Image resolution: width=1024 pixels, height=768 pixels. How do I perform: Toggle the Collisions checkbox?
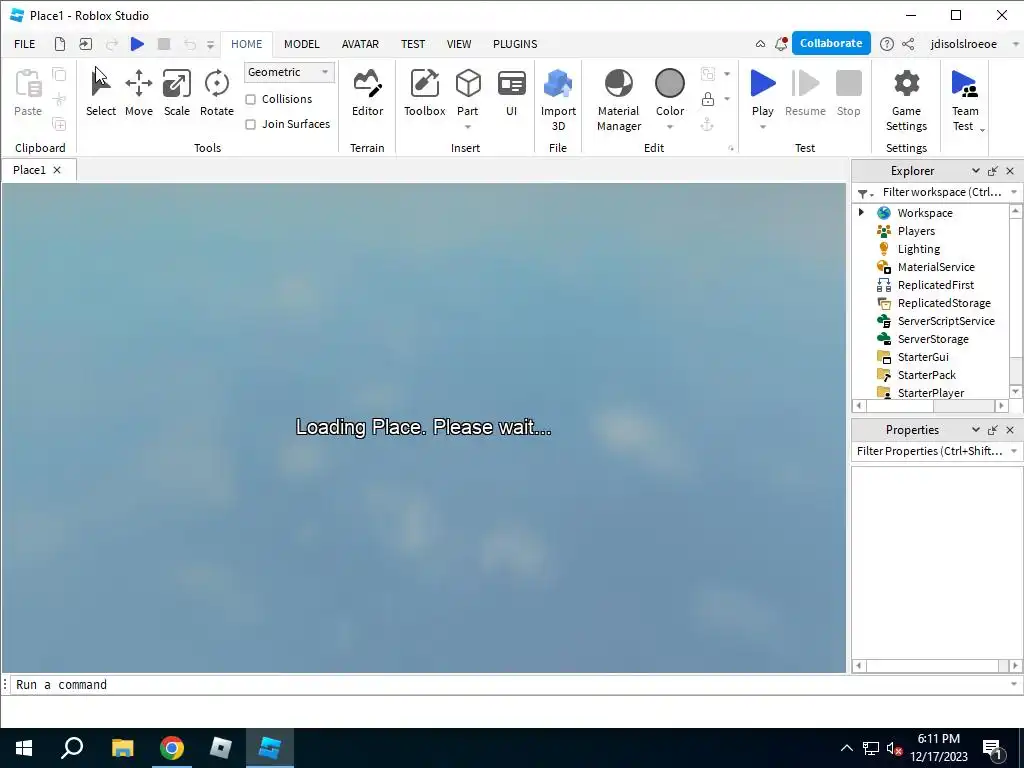click(250, 99)
